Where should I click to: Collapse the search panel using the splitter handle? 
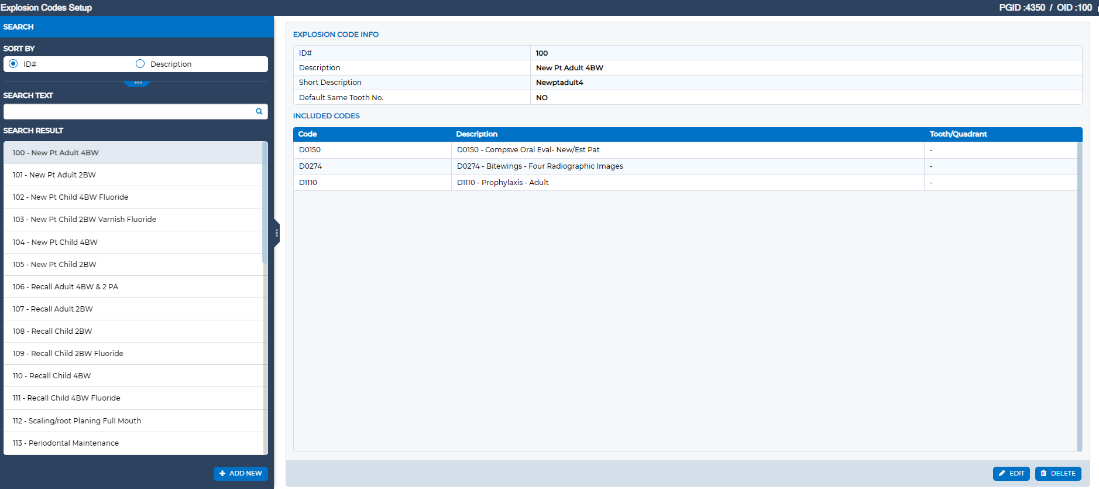point(277,233)
